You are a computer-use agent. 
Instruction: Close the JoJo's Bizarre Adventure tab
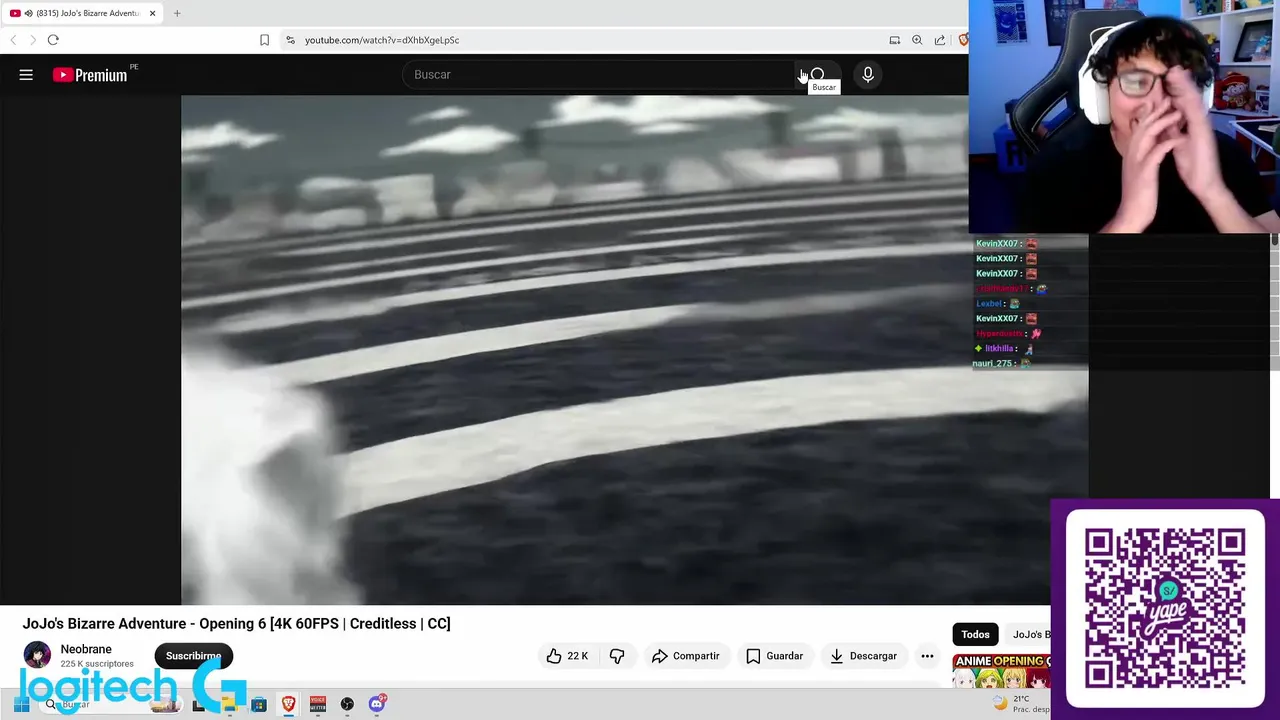(152, 13)
